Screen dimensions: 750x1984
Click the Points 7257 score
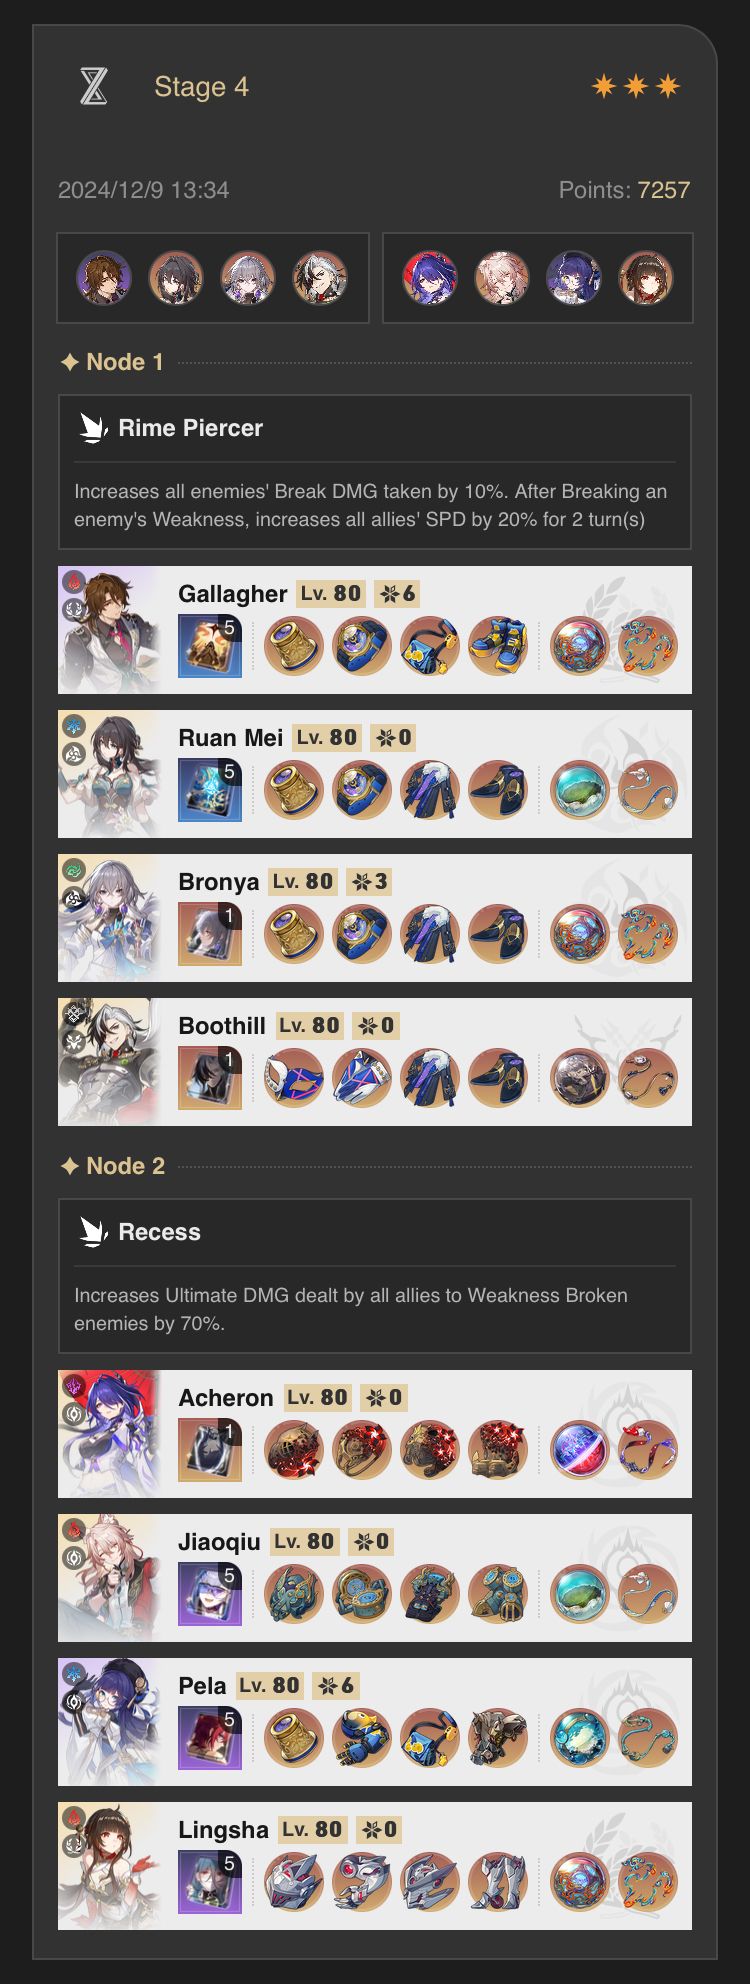tap(624, 190)
